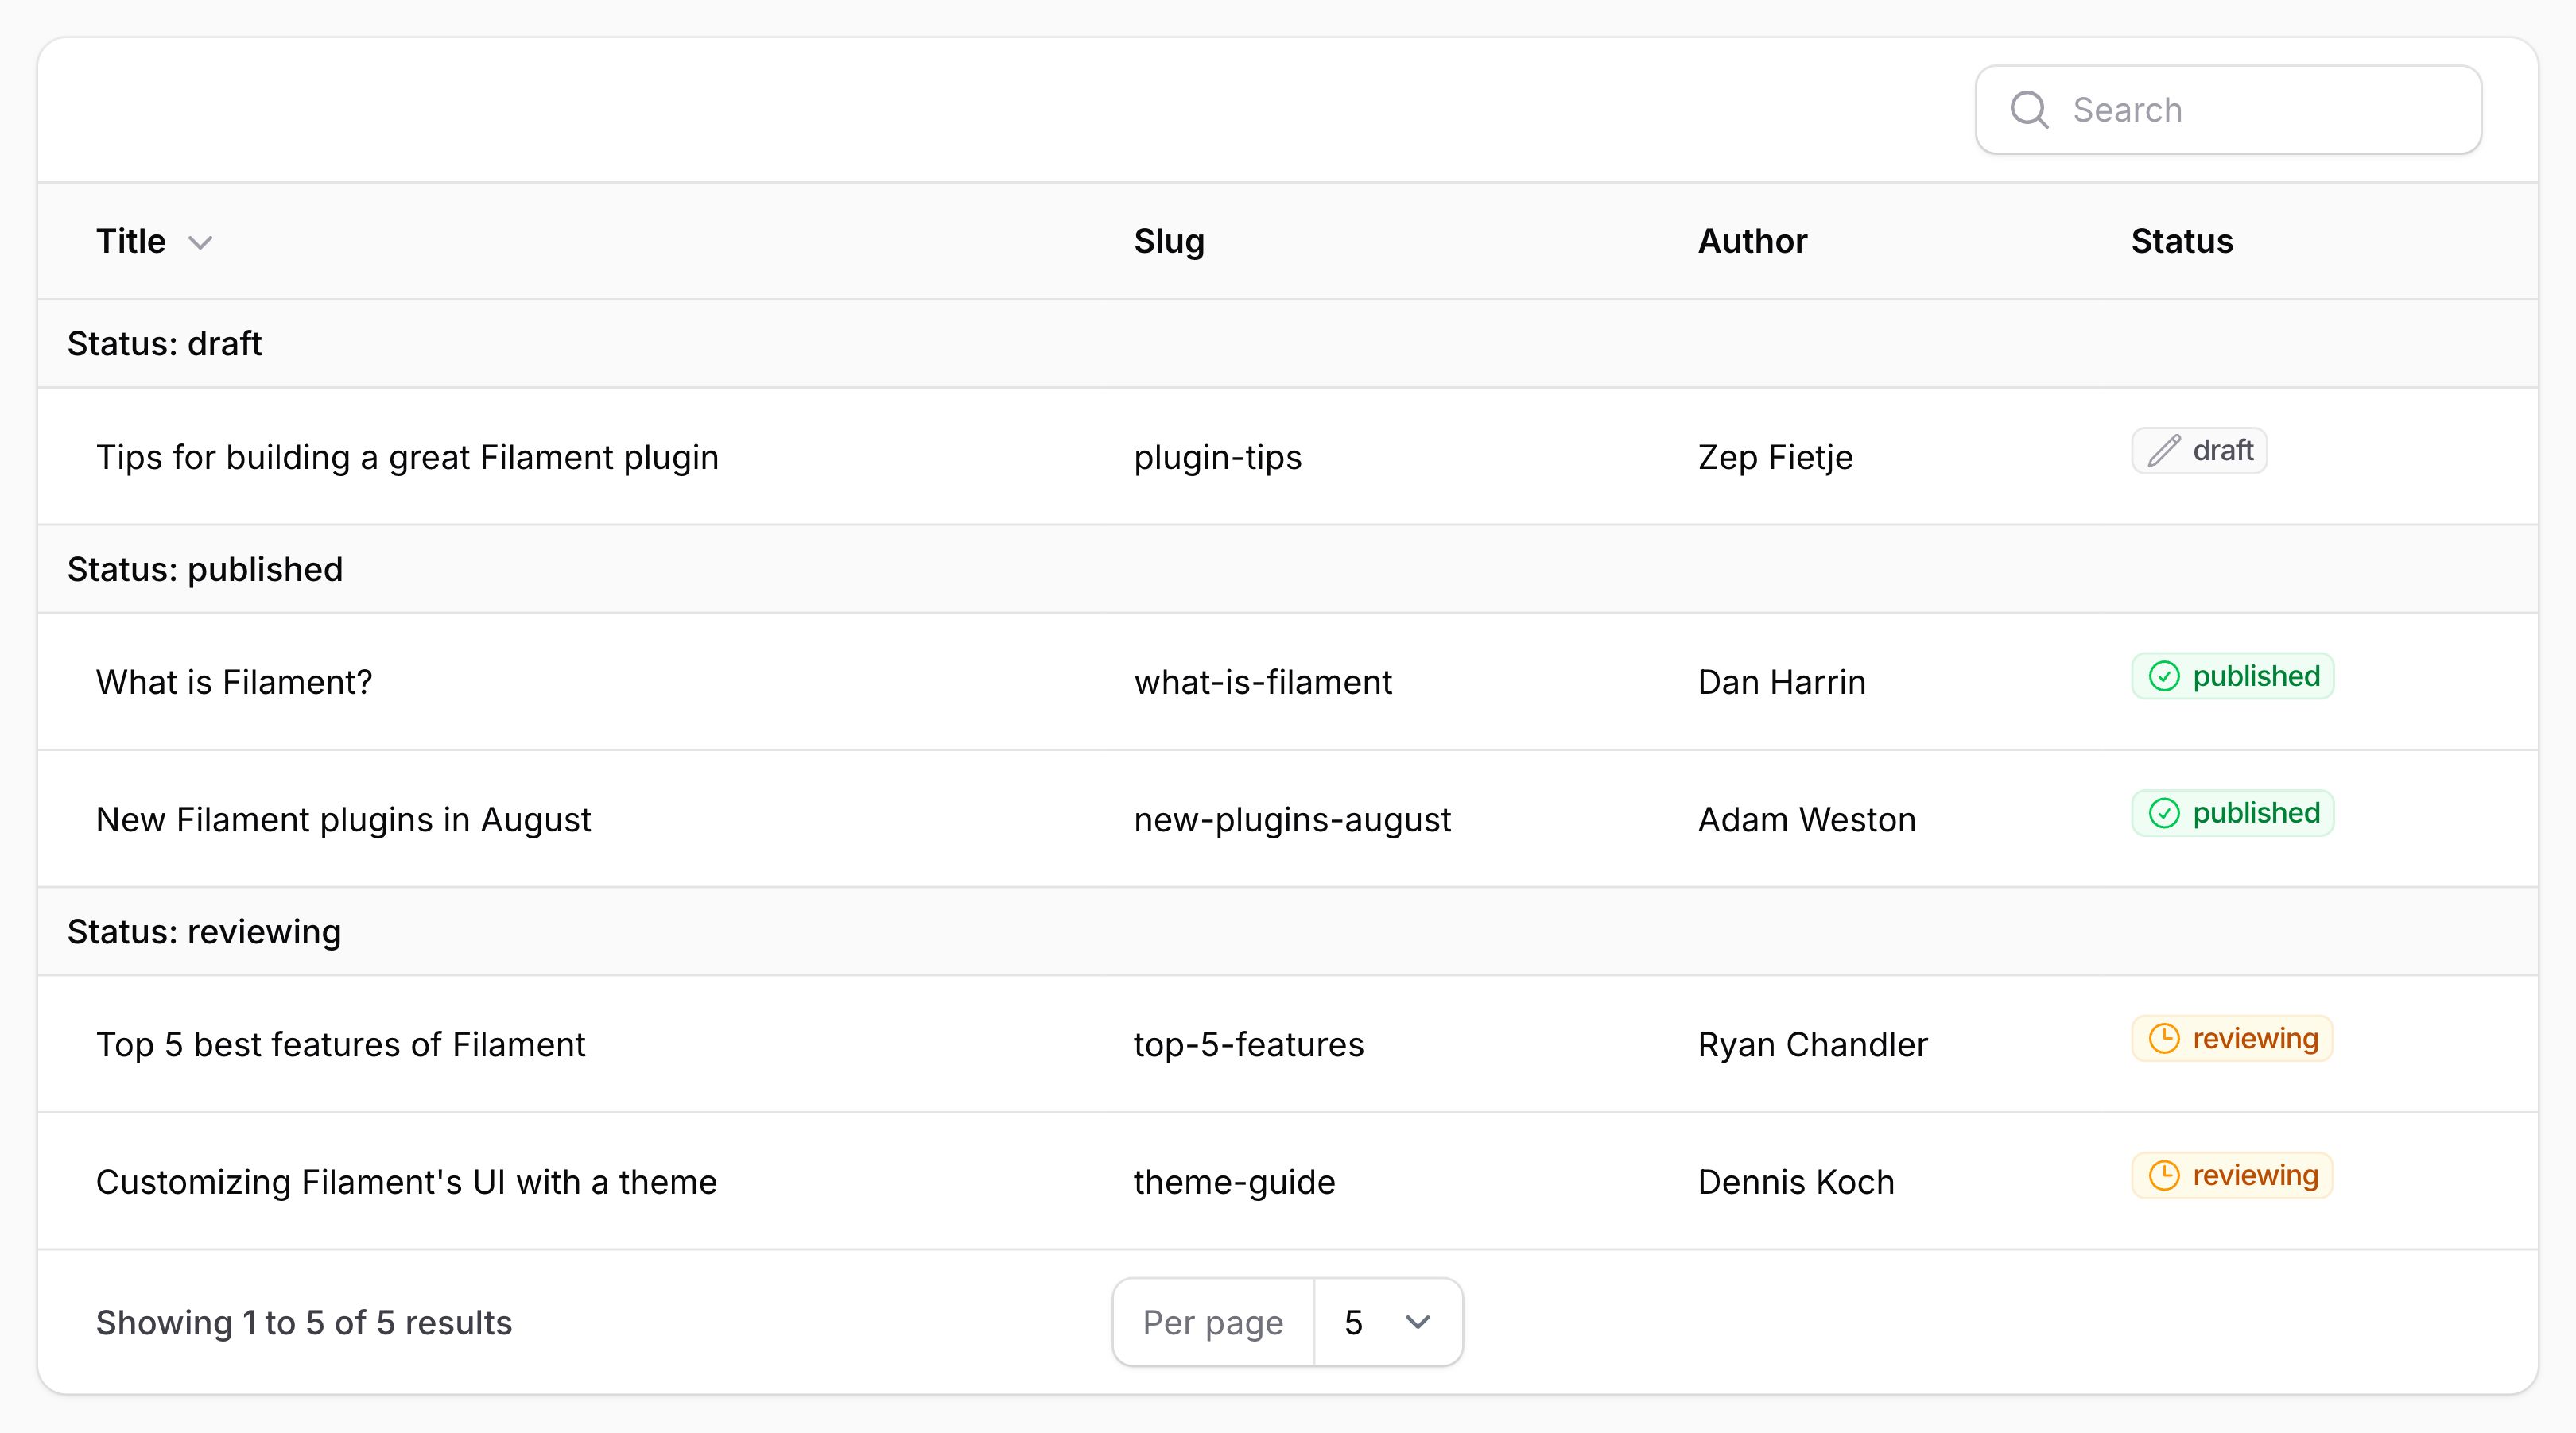
Task: Select the 'Status: draft' group header
Action: [164, 344]
